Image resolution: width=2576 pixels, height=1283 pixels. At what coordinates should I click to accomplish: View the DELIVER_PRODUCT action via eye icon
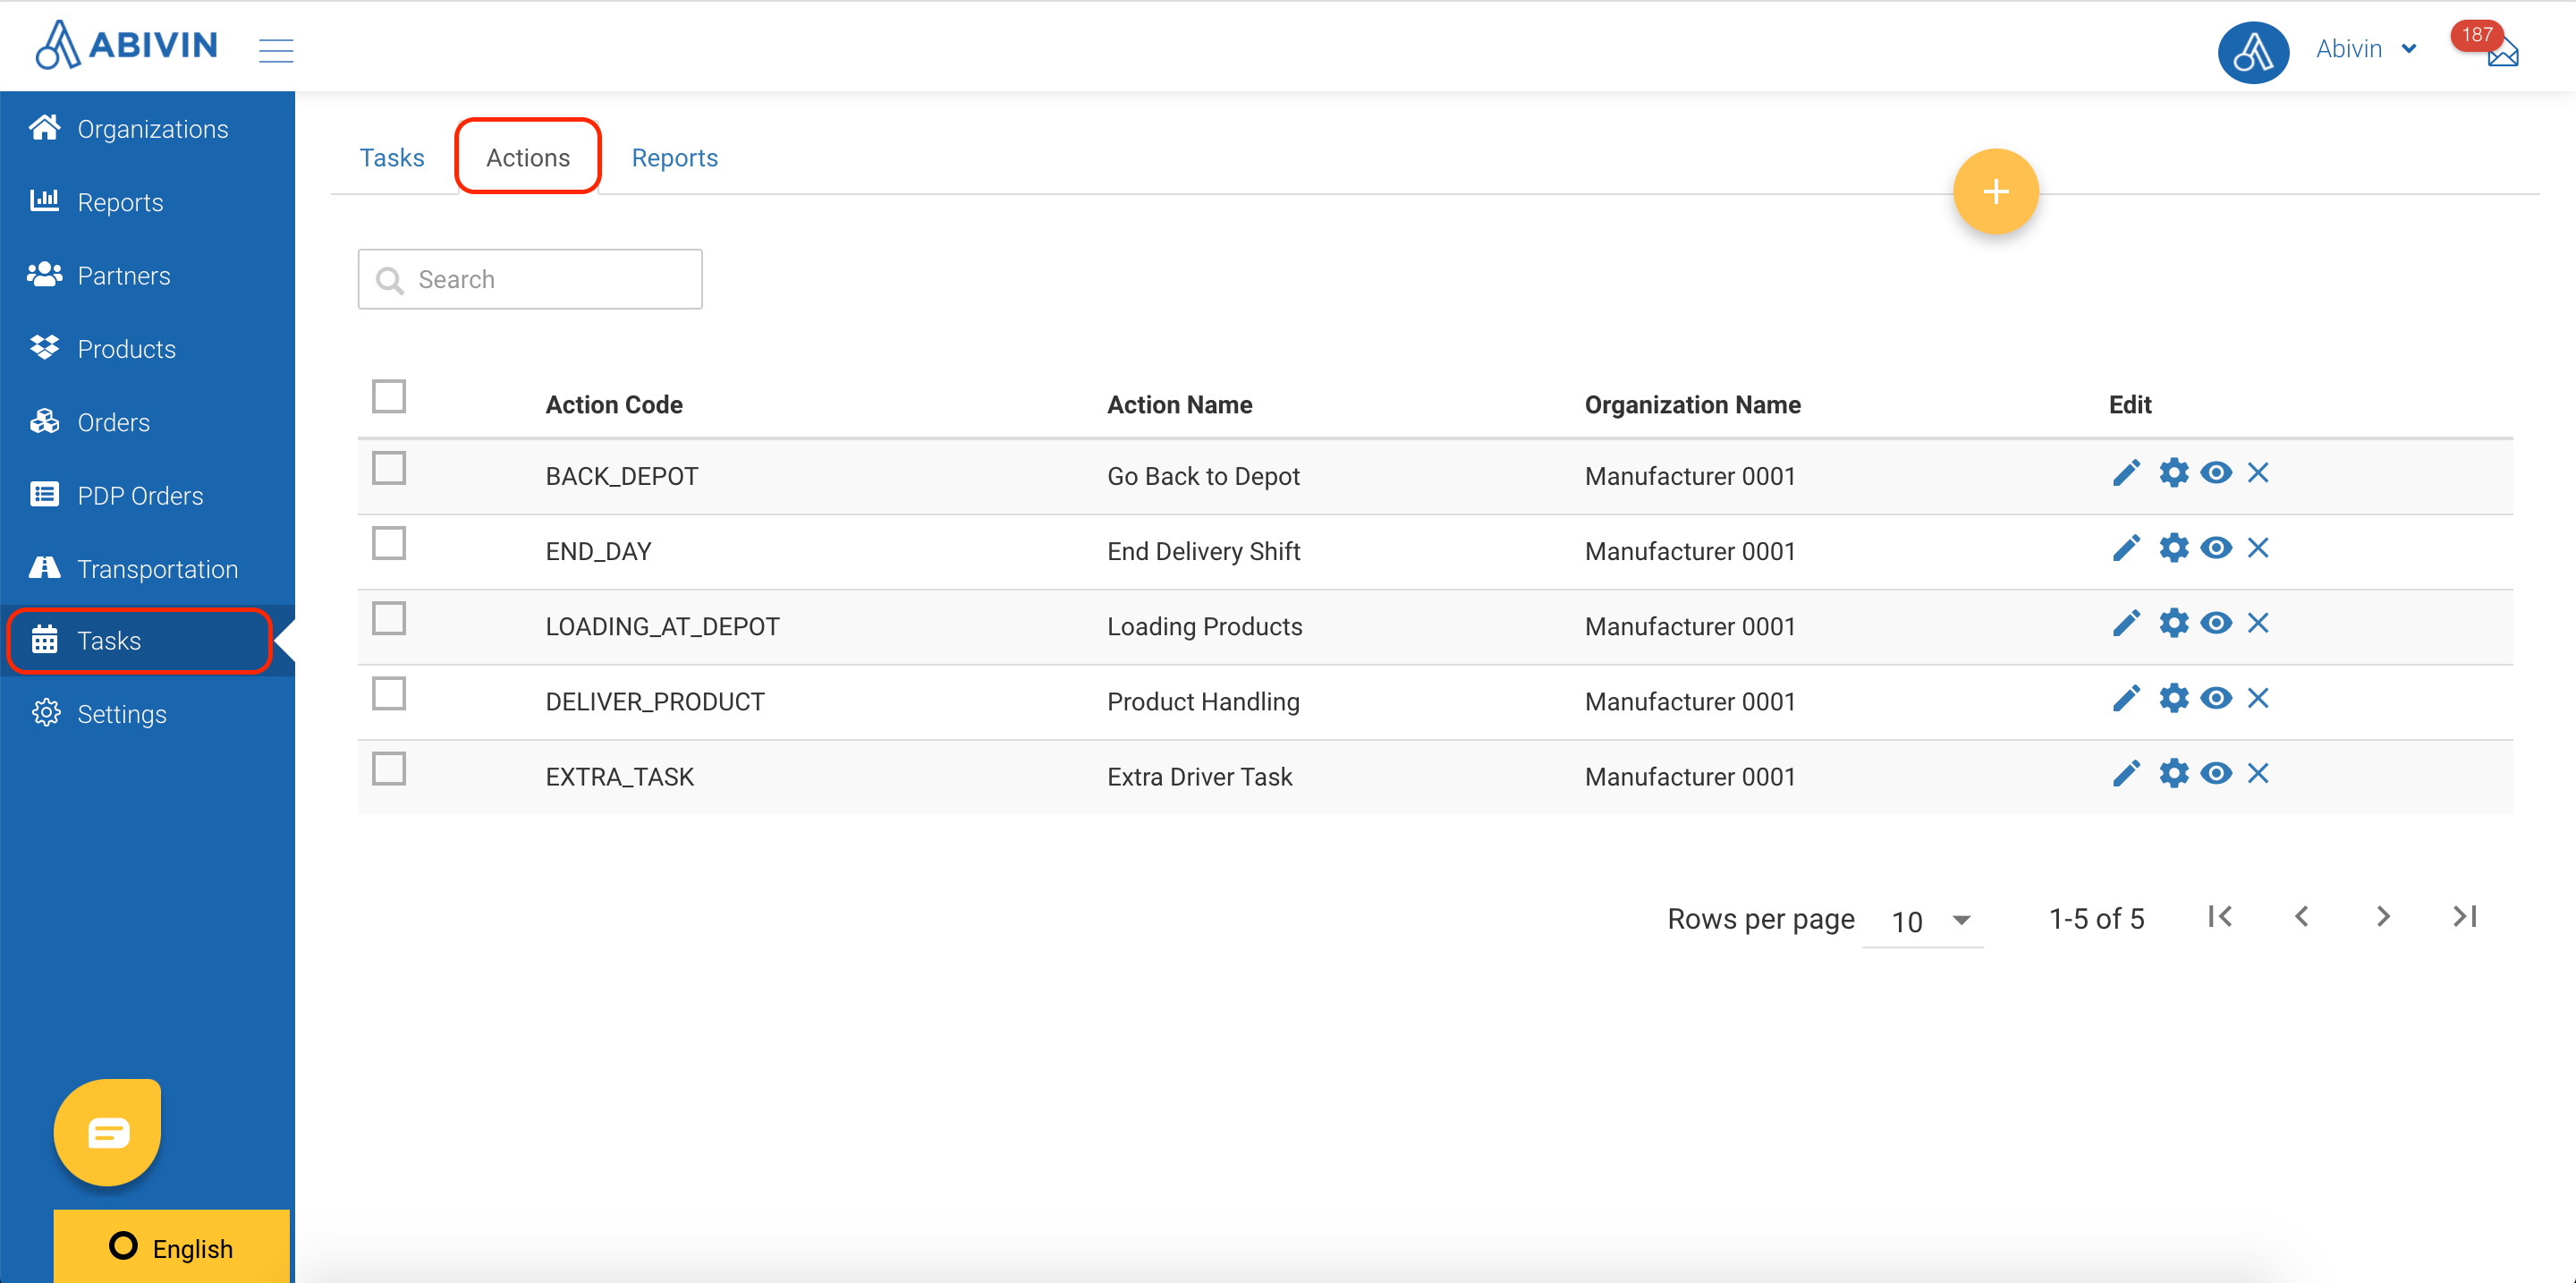click(x=2216, y=698)
